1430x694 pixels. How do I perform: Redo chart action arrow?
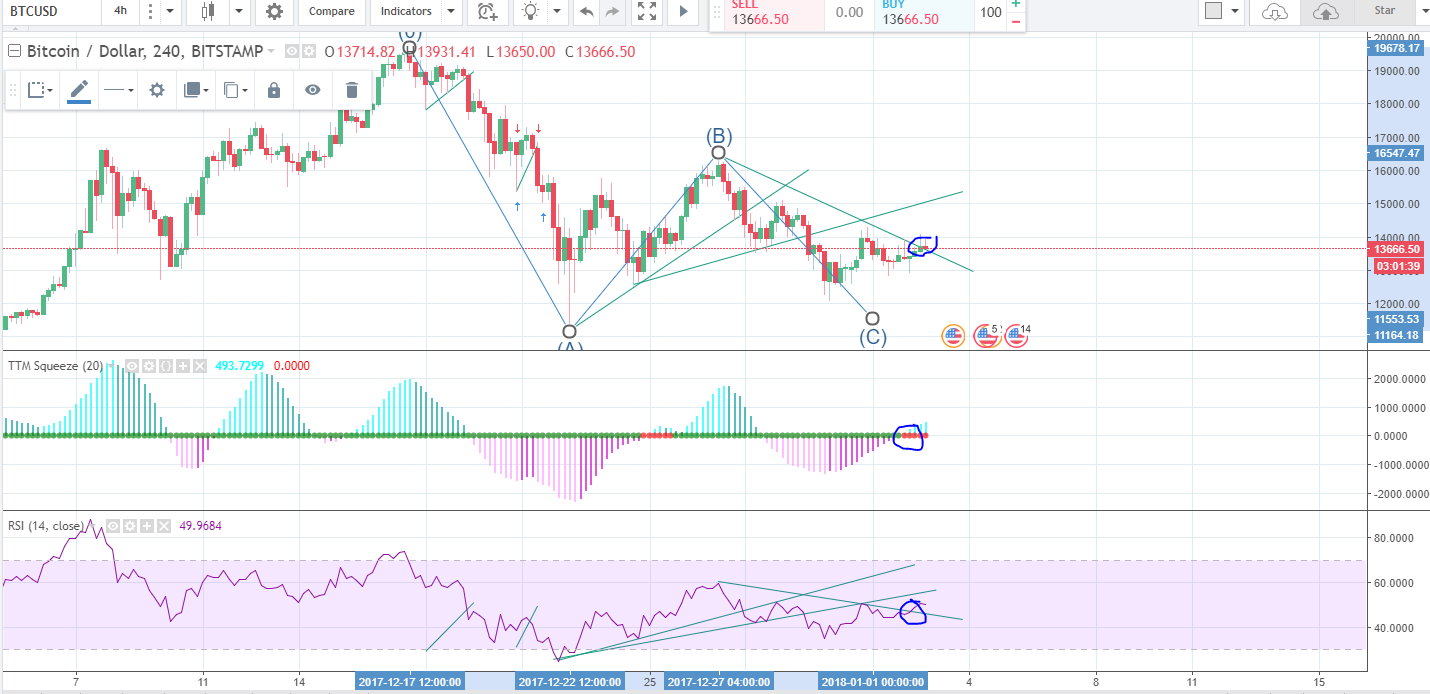(x=611, y=11)
